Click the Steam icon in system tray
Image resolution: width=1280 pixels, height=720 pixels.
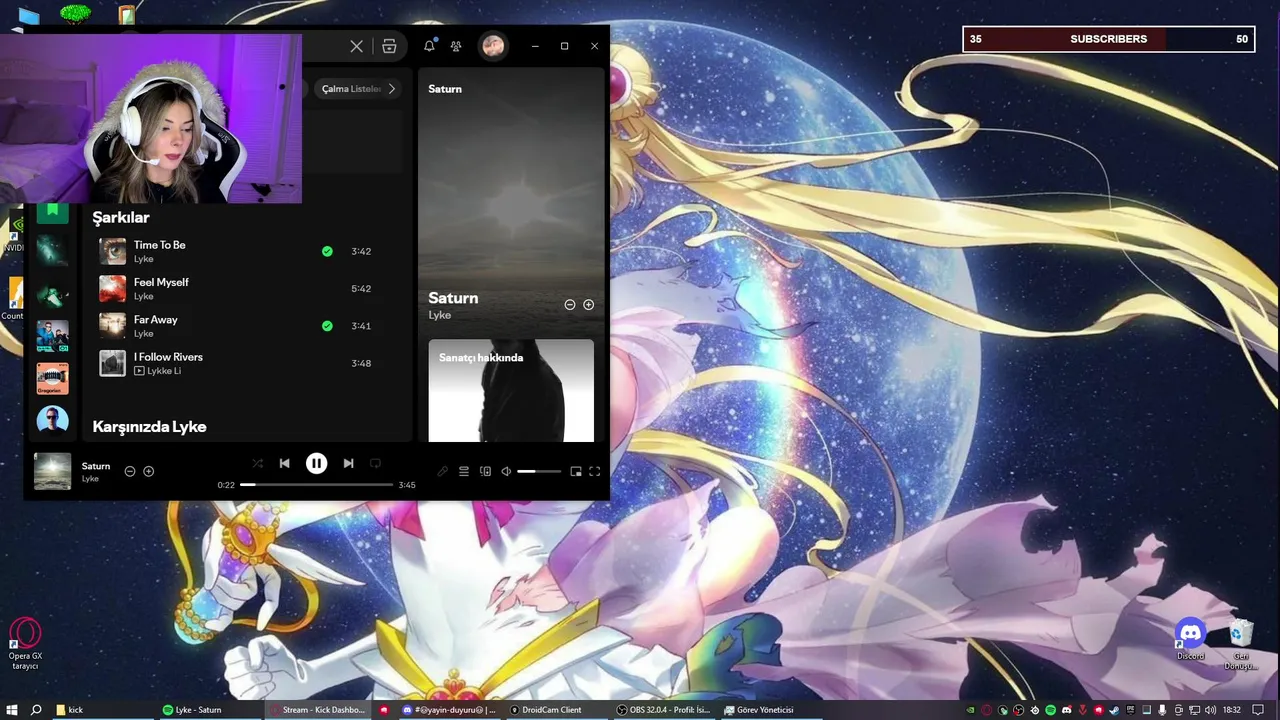point(1114,710)
